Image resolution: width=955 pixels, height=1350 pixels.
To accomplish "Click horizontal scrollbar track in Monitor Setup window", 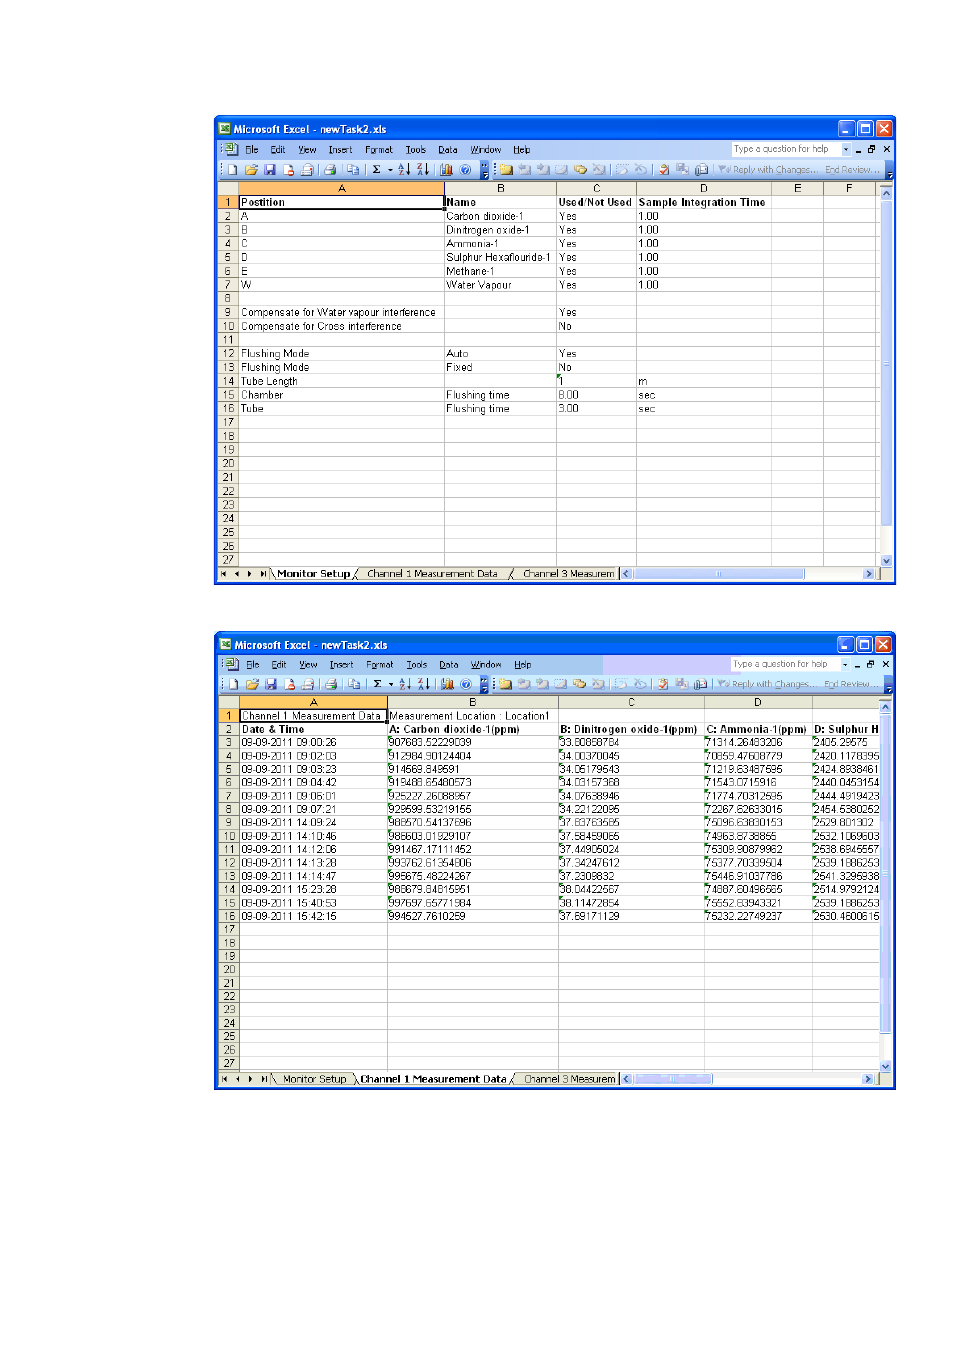I will (833, 574).
